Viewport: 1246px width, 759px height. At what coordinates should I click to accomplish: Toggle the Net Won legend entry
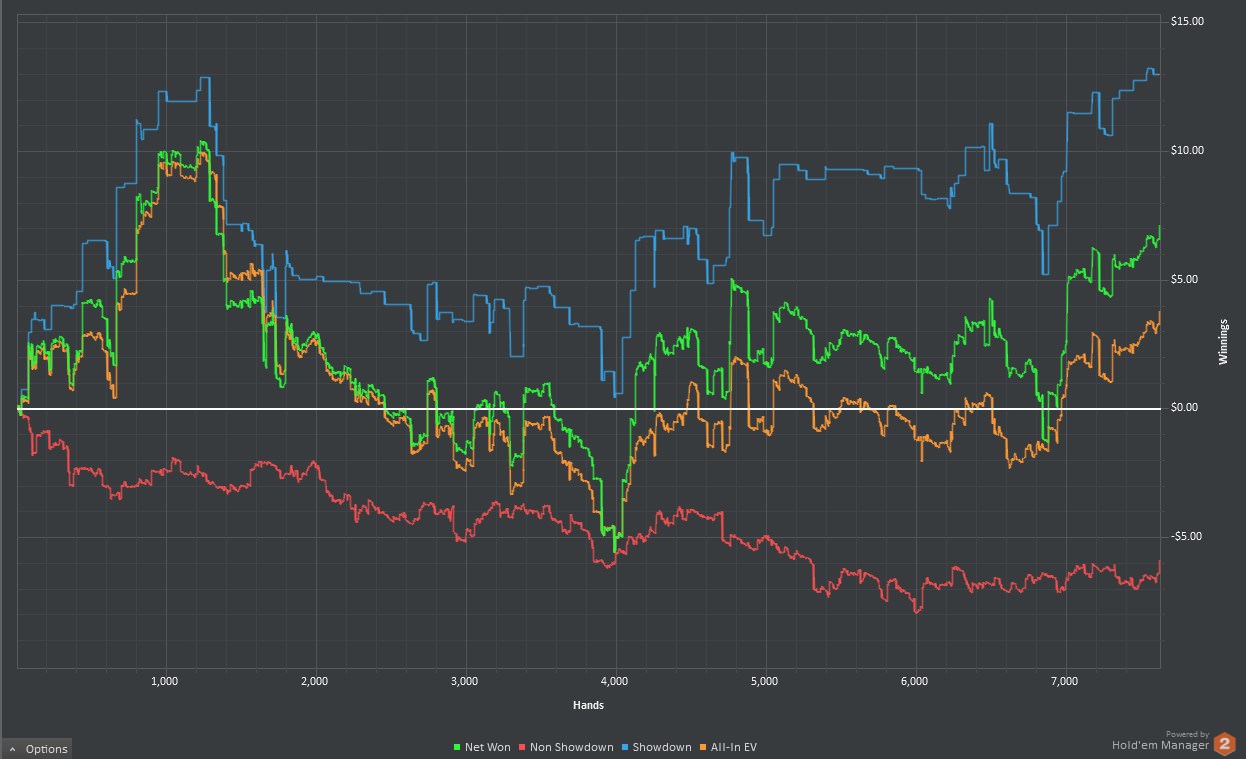(x=481, y=747)
